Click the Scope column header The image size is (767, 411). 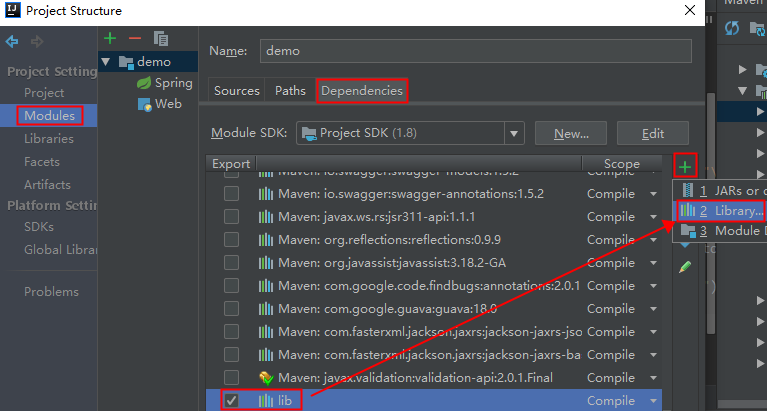coord(622,163)
